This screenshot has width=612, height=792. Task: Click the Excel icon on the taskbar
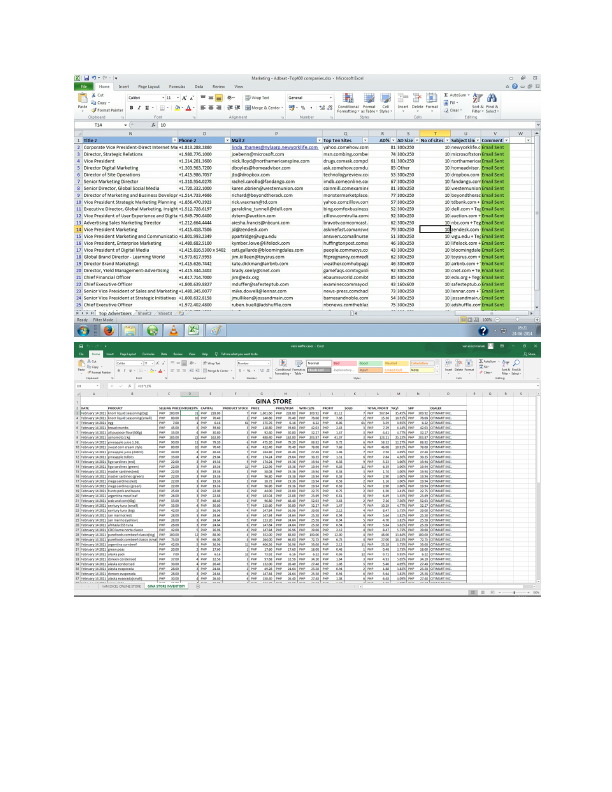tap(193, 330)
